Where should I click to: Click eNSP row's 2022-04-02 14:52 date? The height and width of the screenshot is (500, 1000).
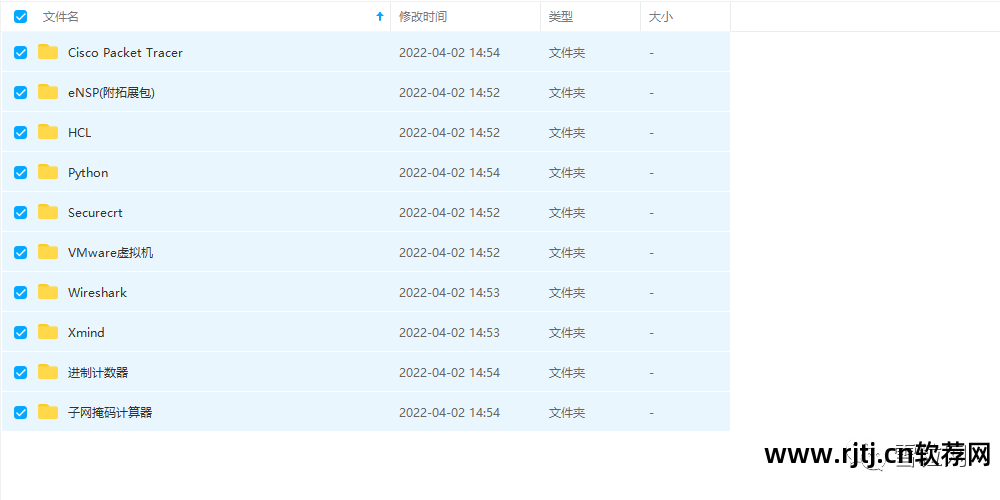(450, 93)
